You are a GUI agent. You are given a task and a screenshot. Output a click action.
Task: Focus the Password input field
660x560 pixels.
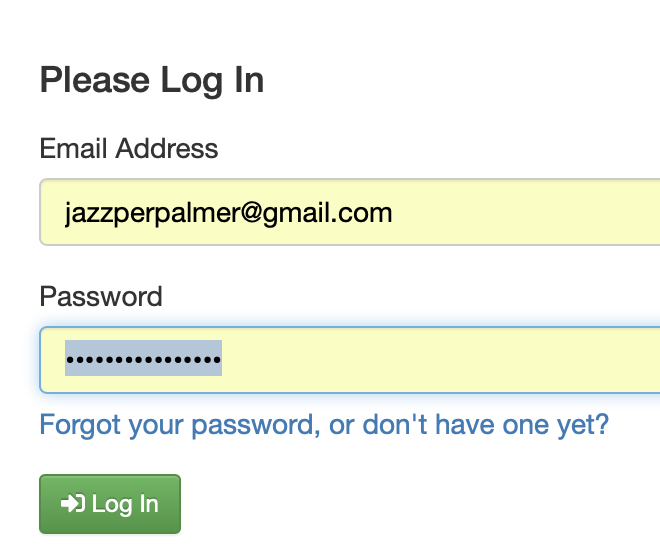coord(350,360)
